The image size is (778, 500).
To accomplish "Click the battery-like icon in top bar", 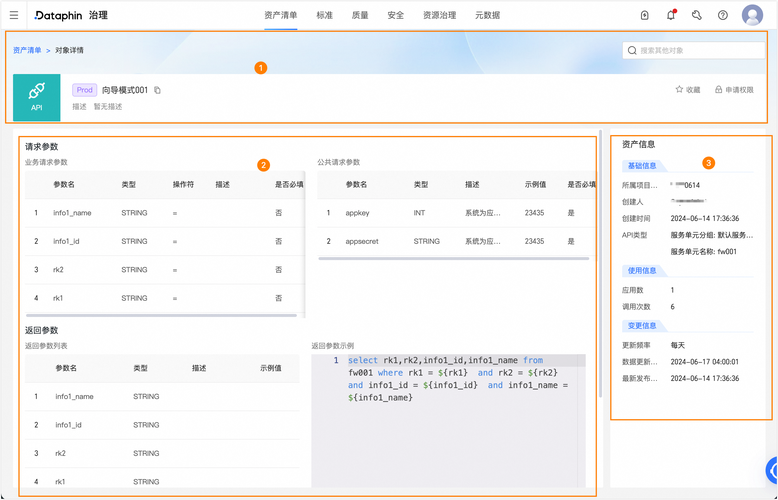I will [x=645, y=15].
